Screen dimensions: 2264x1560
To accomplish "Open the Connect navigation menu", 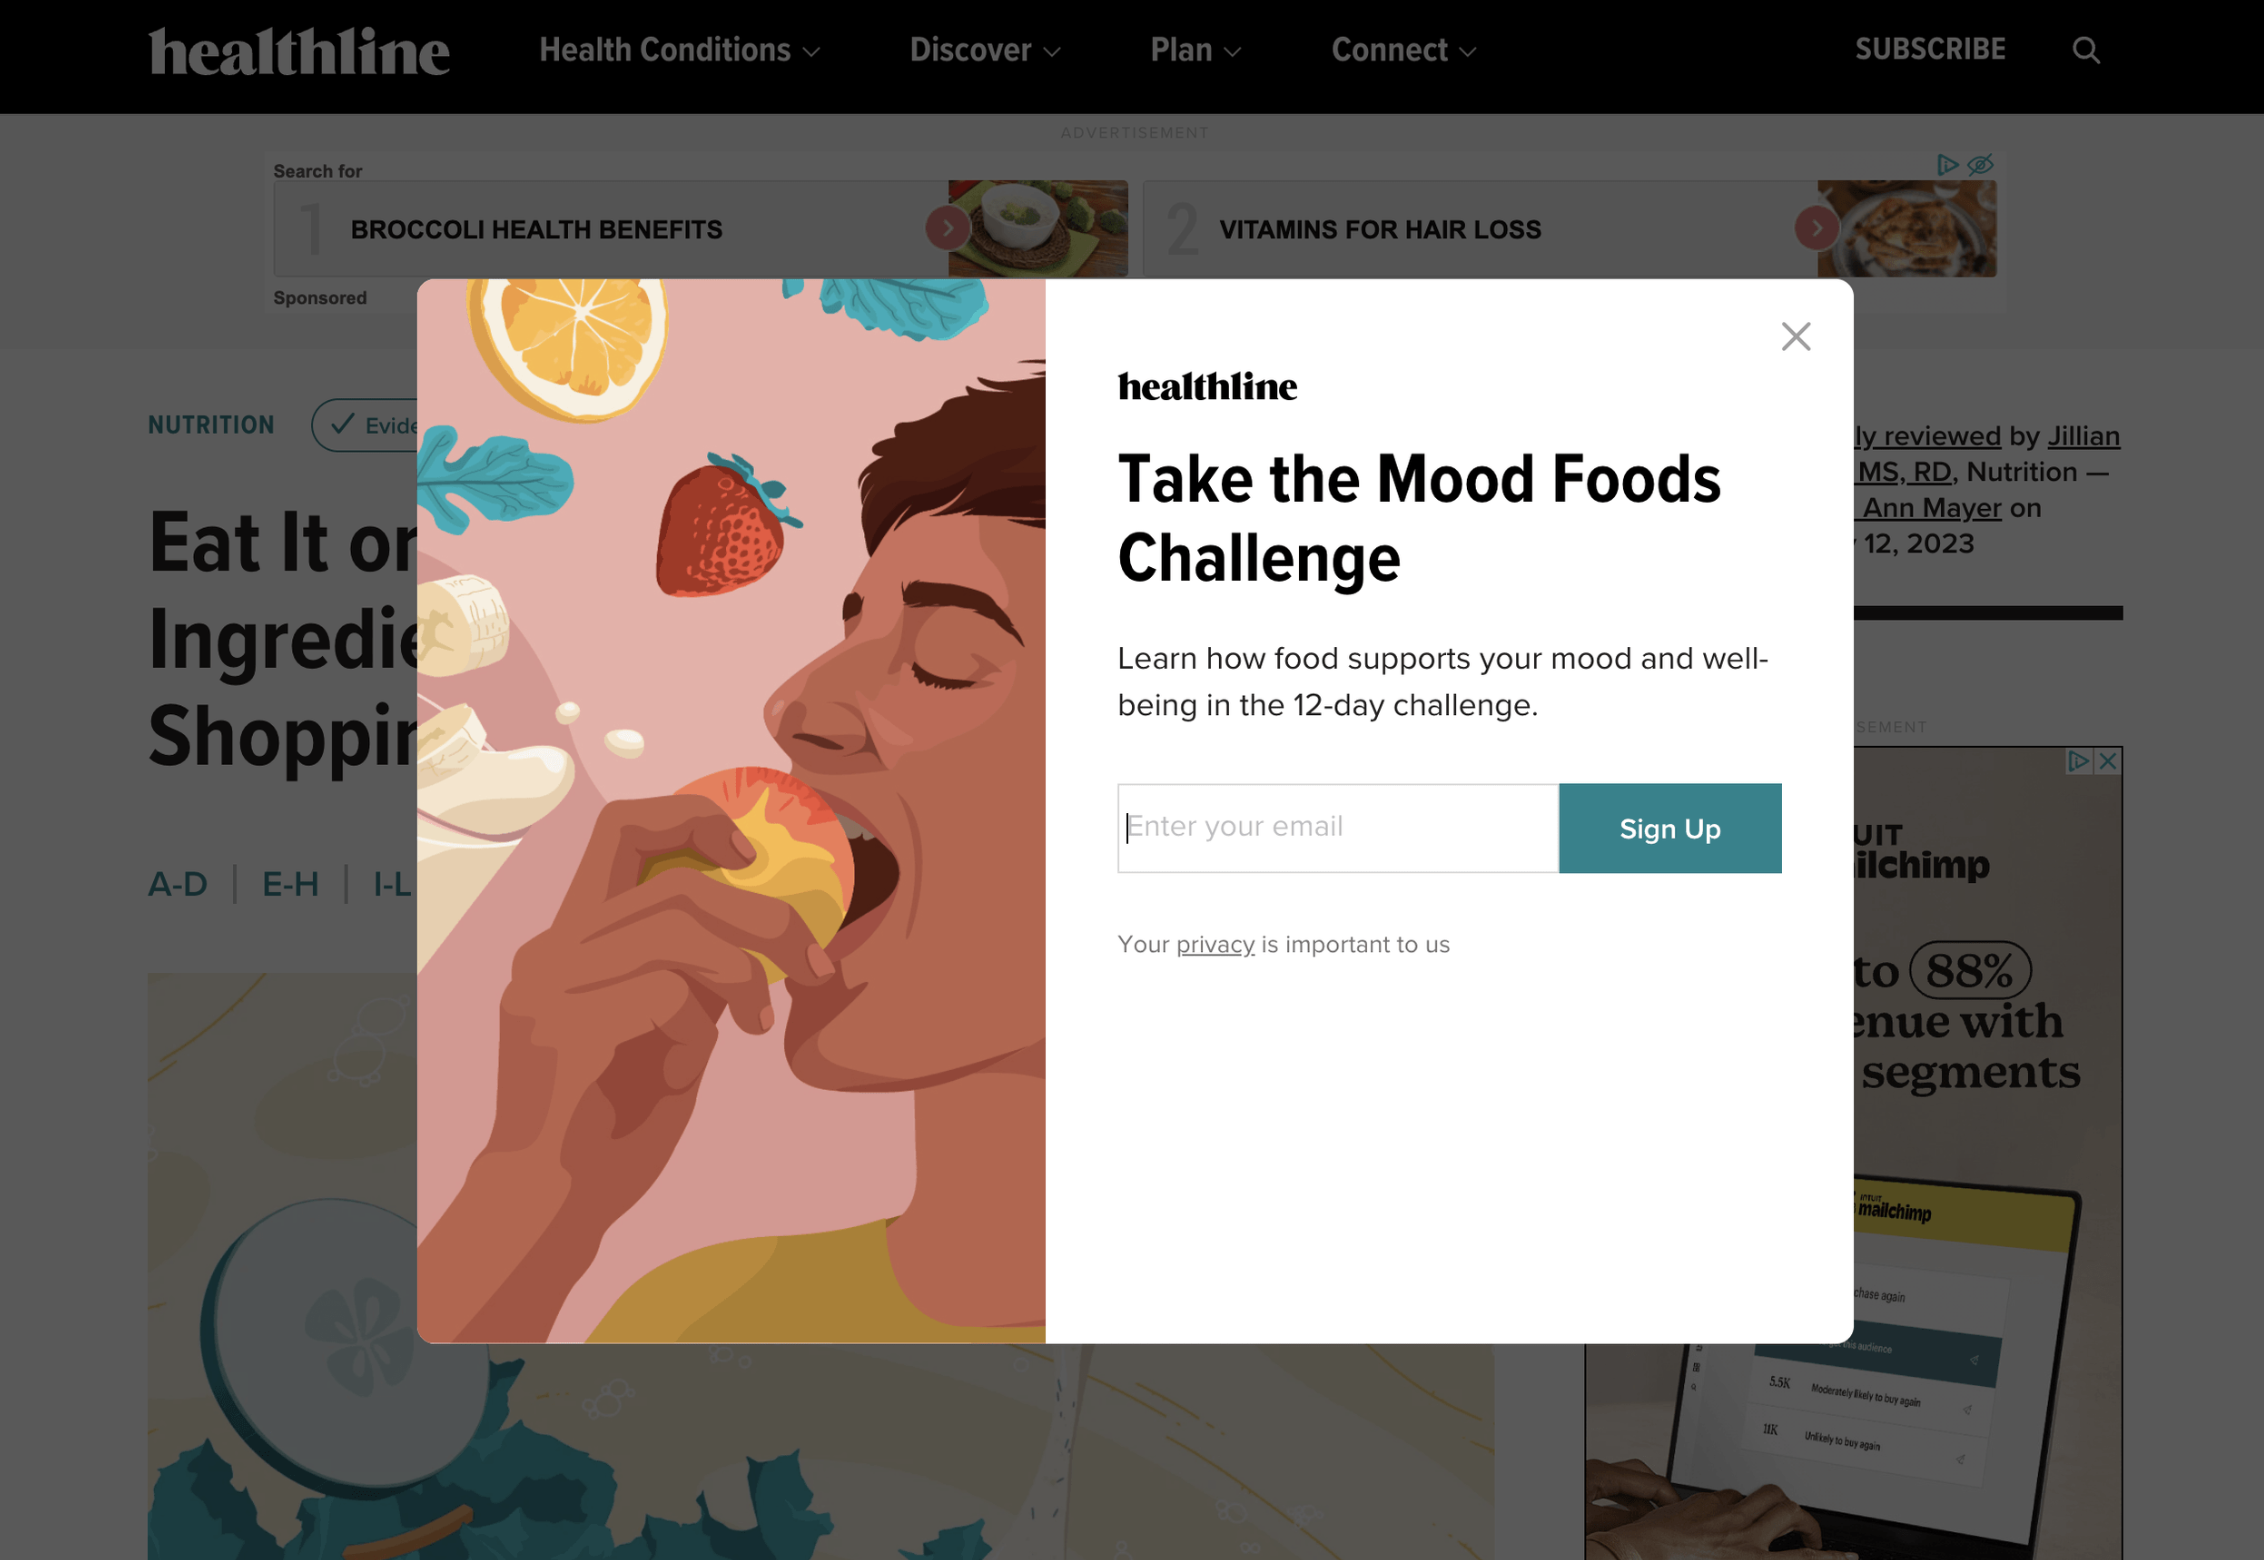I will click(x=1403, y=50).
